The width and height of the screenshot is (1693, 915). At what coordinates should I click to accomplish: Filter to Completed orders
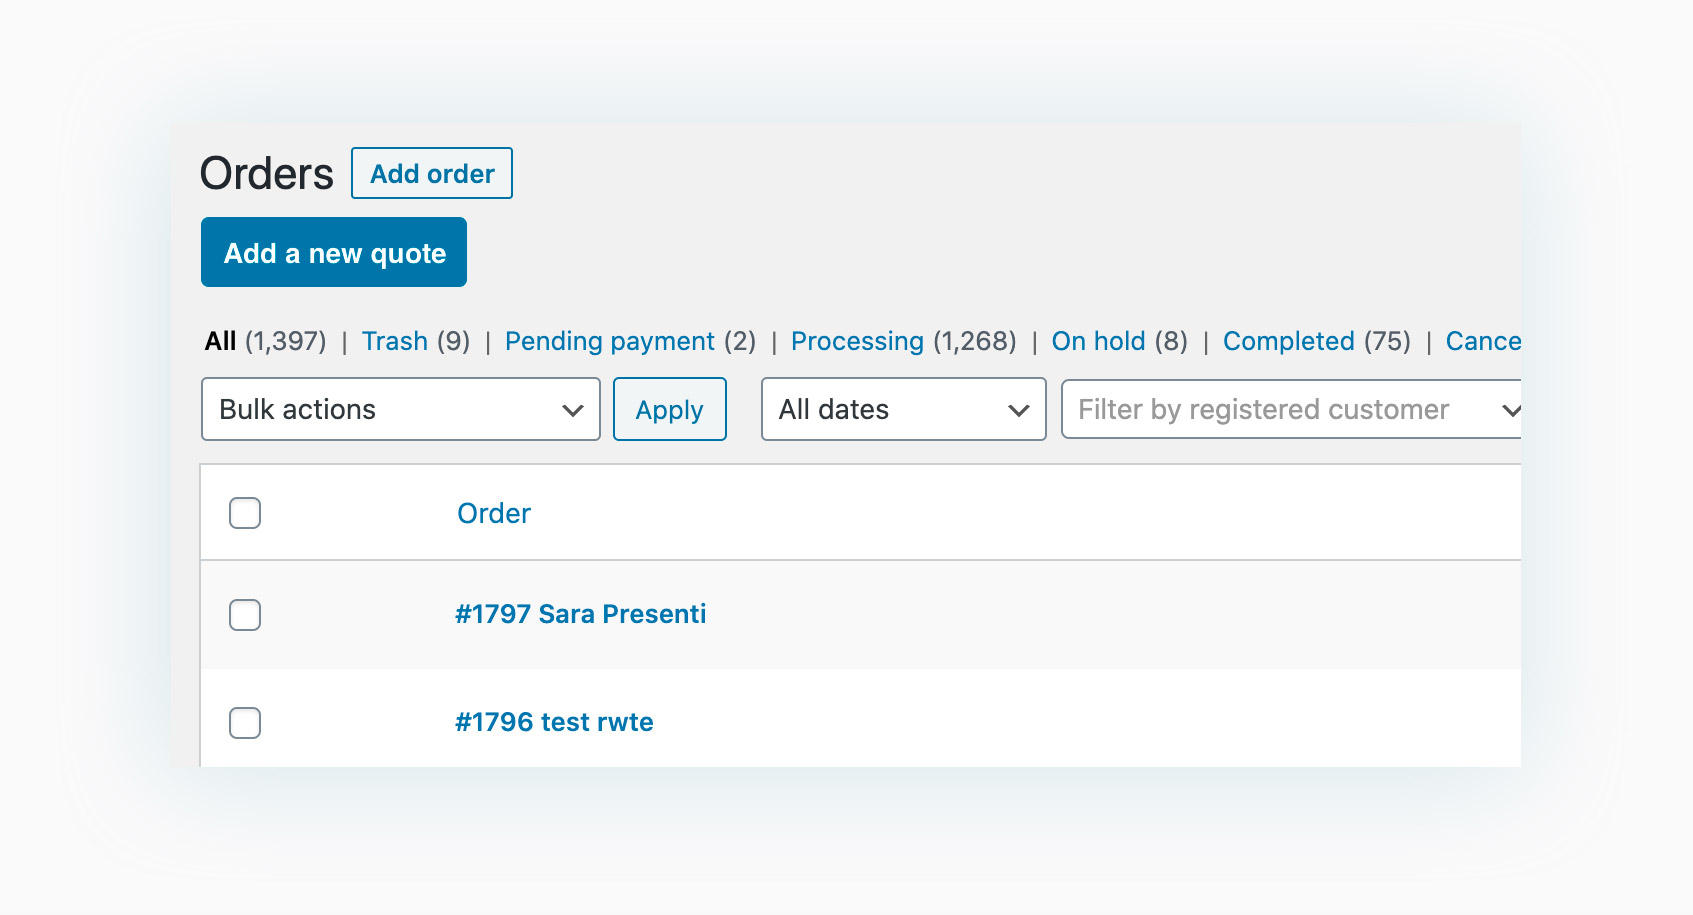(1288, 341)
